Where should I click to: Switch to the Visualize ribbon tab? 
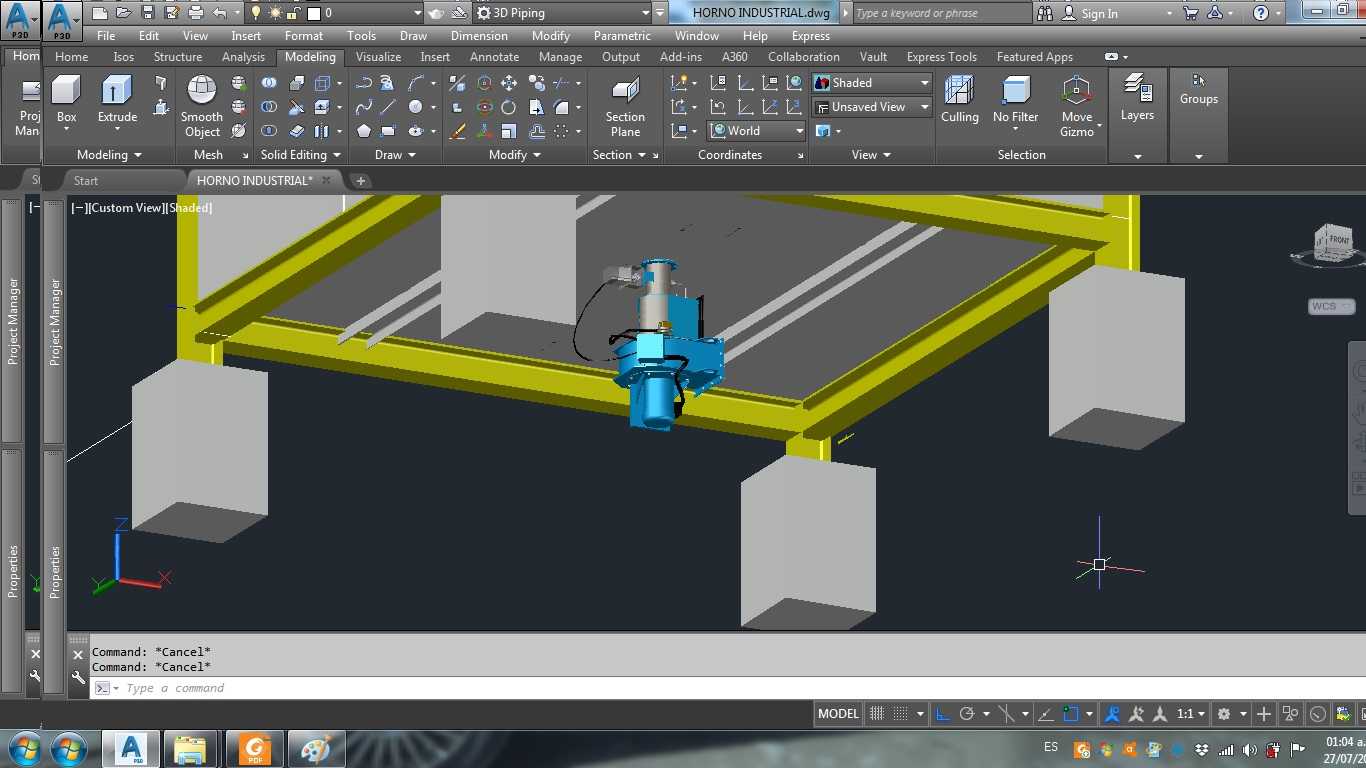378,57
